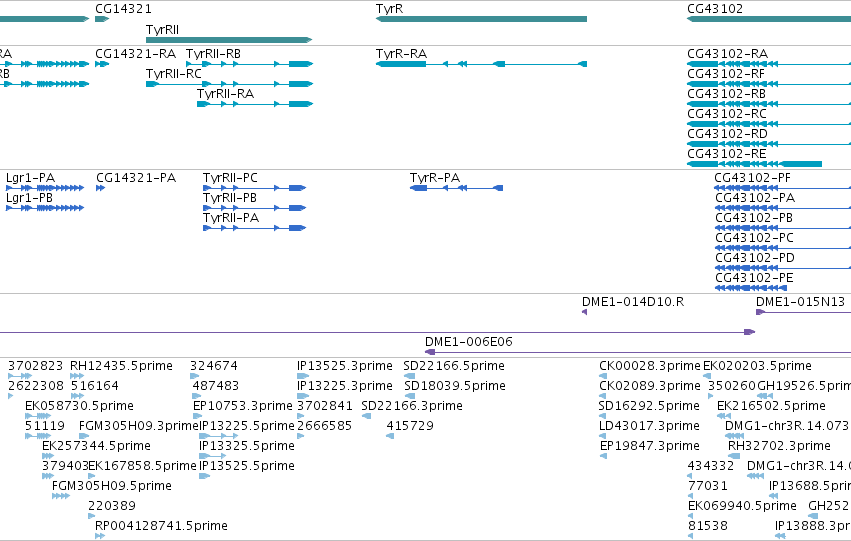Open the IP13525.3prime EST label

[x=345, y=366]
